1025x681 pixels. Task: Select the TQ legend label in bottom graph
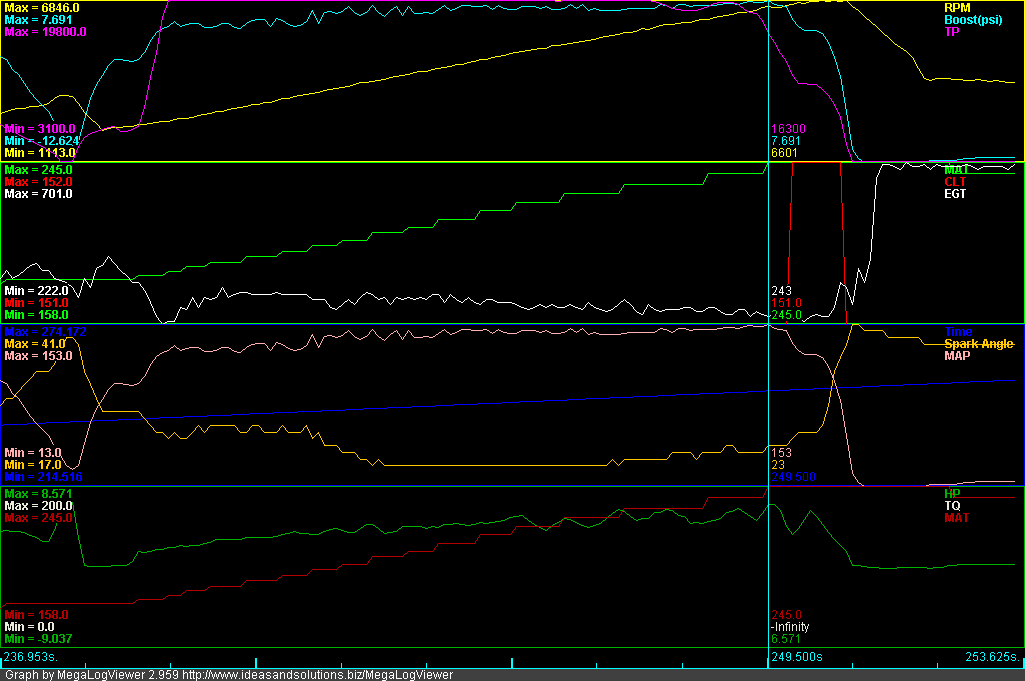pyautogui.click(x=953, y=506)
